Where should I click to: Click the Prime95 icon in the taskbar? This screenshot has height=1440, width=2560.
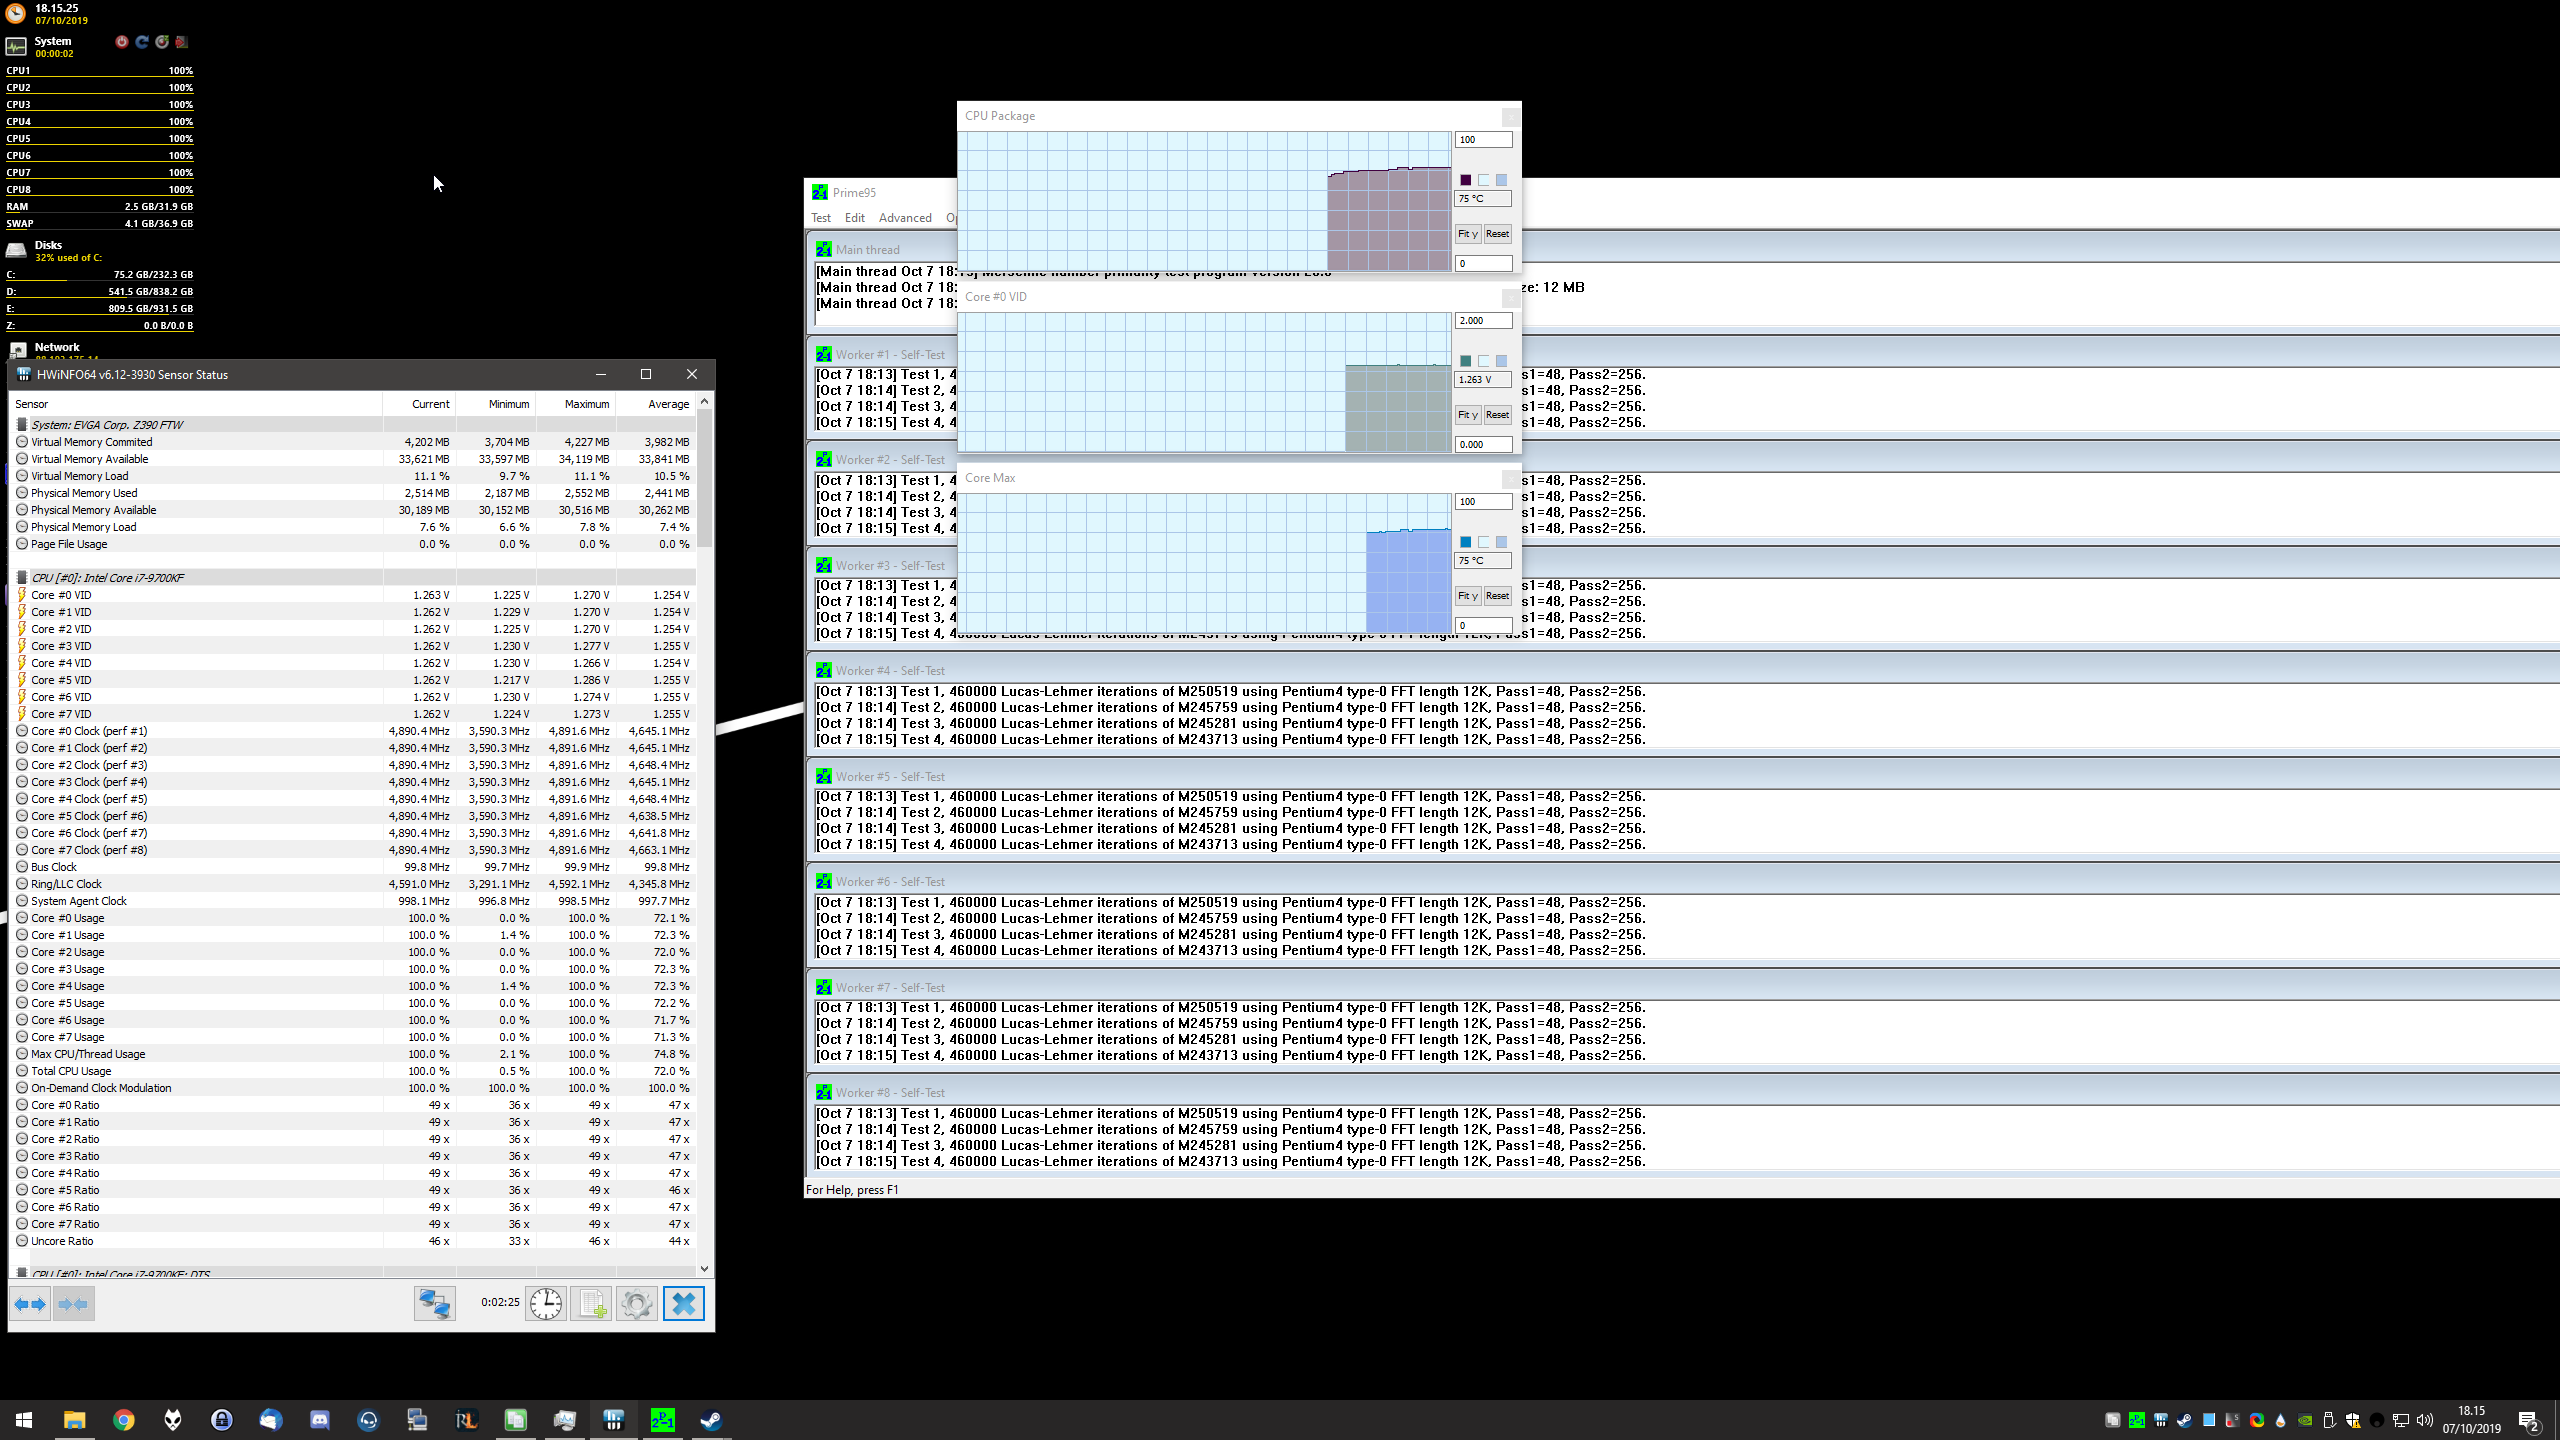(662, 1420)
